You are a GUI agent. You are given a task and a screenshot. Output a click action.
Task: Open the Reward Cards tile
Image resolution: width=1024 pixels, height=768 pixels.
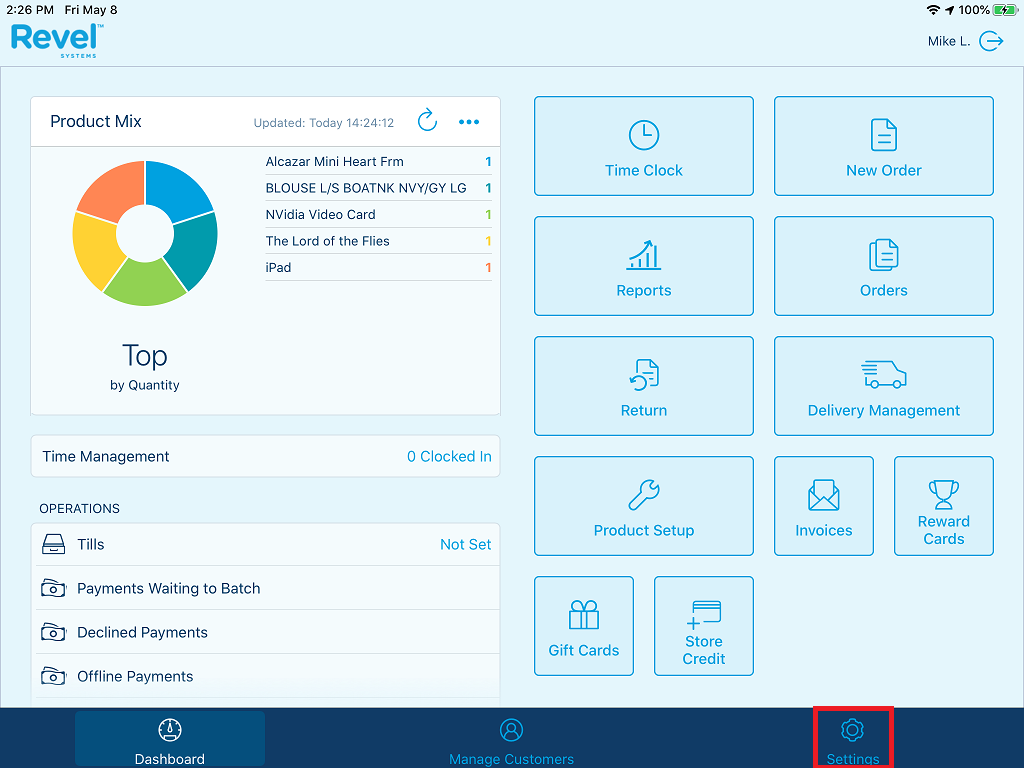pos(943,506)
